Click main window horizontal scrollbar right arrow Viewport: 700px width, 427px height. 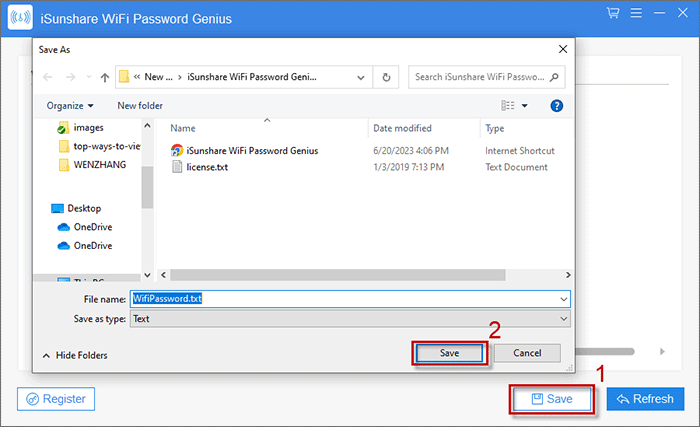pyautogui.click(x=662, y=352)
